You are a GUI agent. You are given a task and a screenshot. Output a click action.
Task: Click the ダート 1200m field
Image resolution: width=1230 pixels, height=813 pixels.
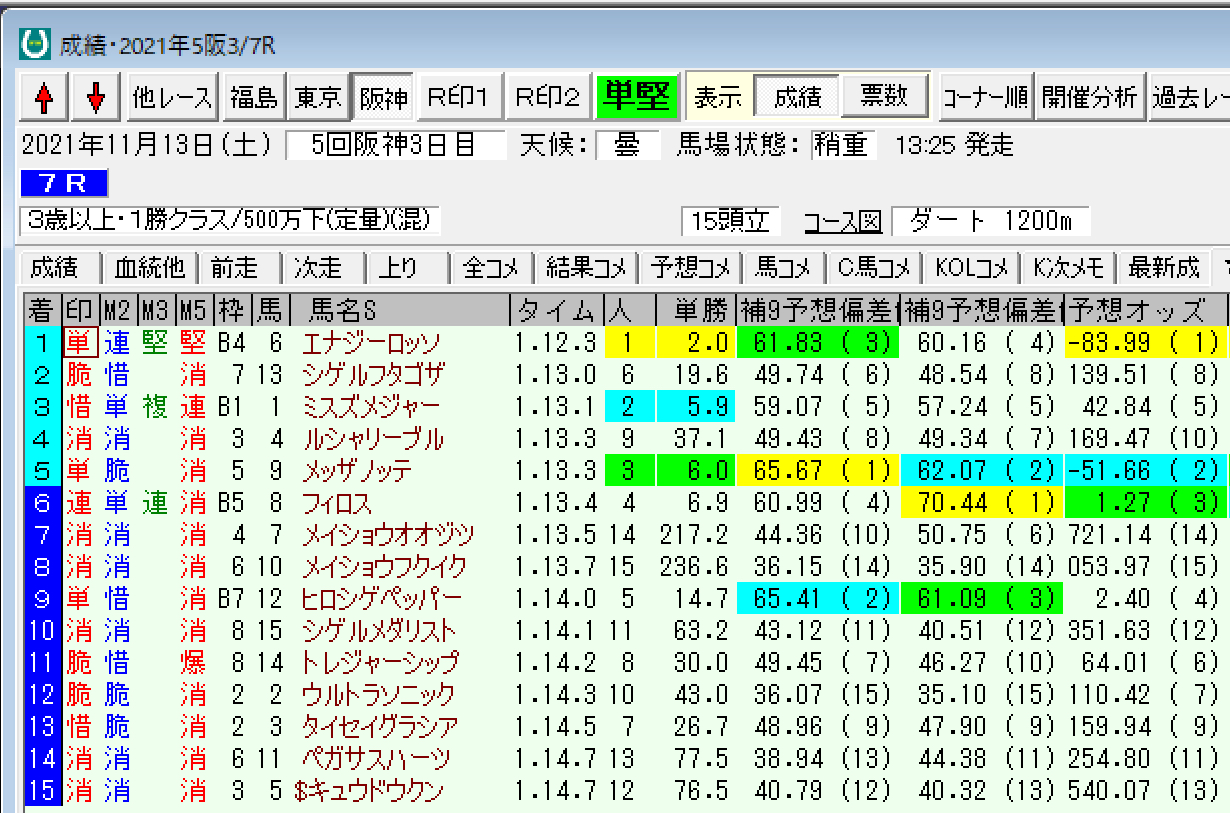[x=990, y=221]
